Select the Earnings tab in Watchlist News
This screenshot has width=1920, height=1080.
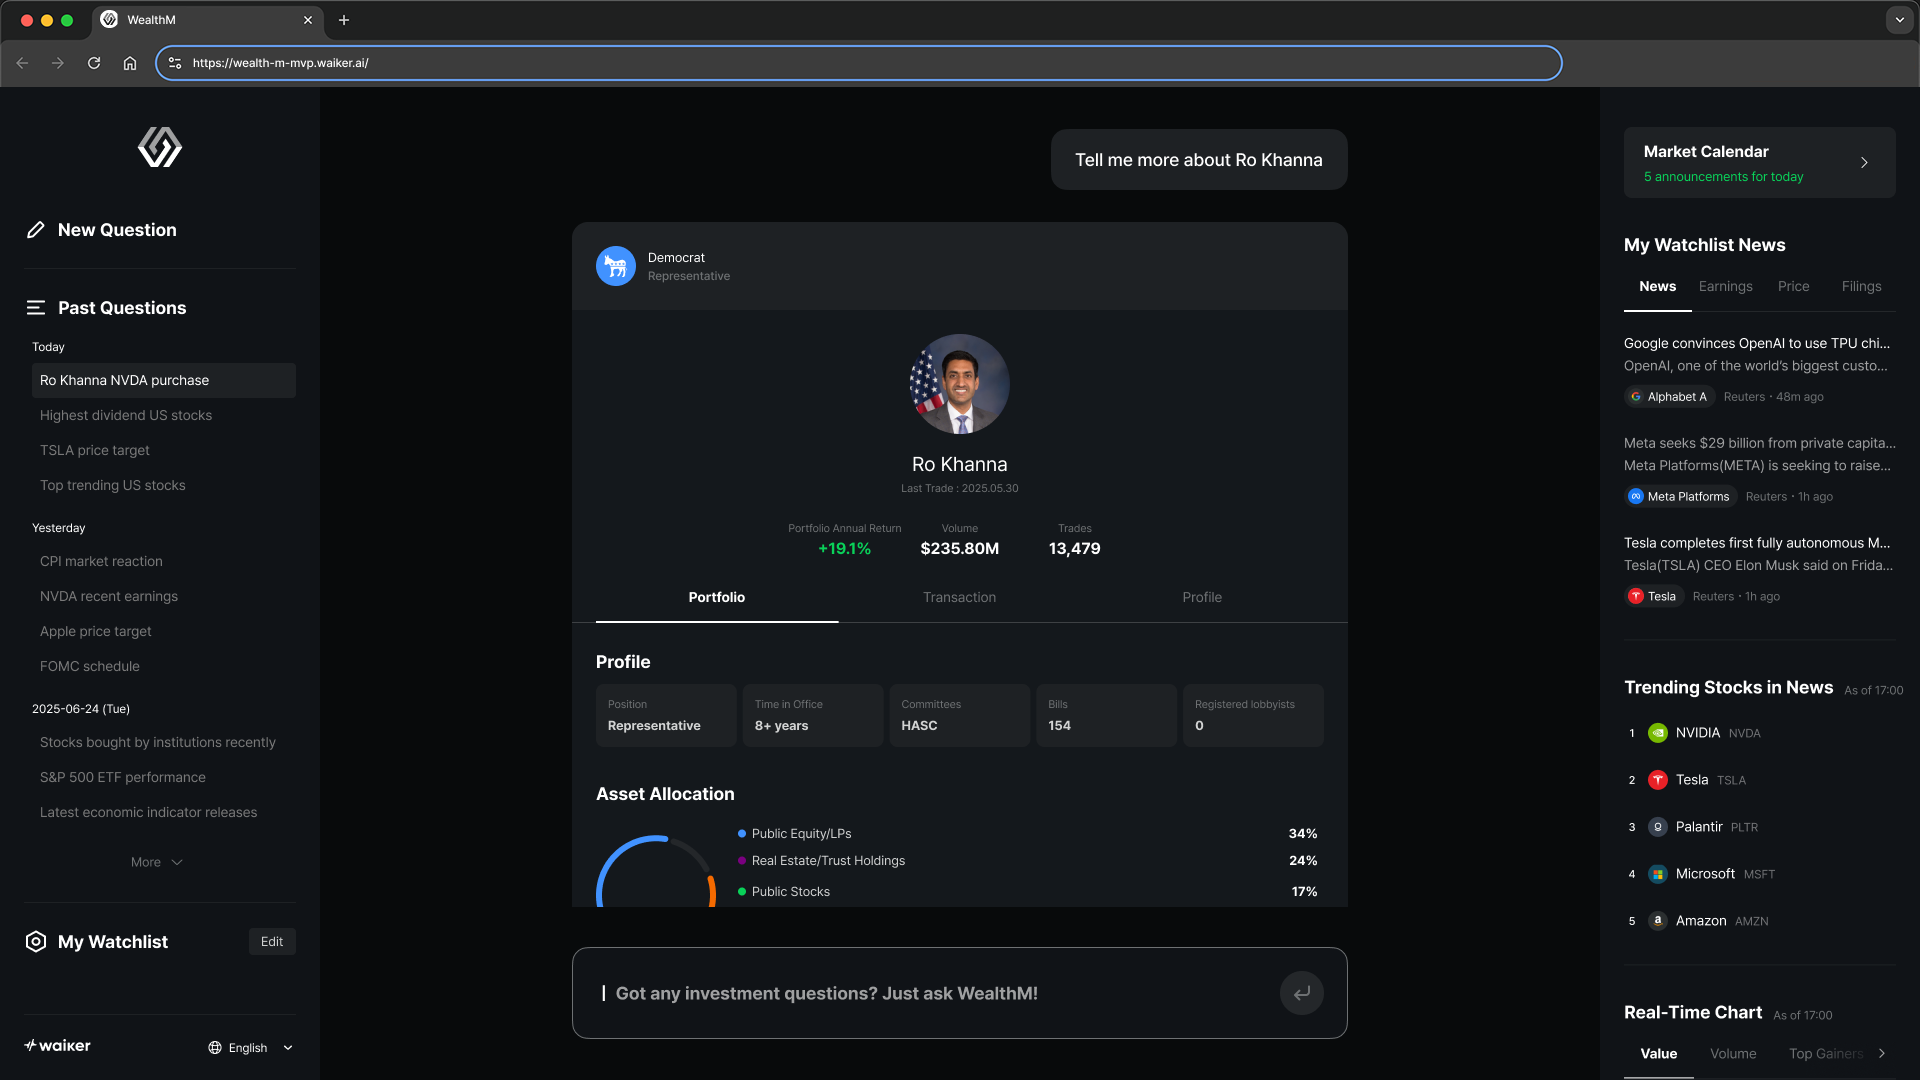[1725, 286]
